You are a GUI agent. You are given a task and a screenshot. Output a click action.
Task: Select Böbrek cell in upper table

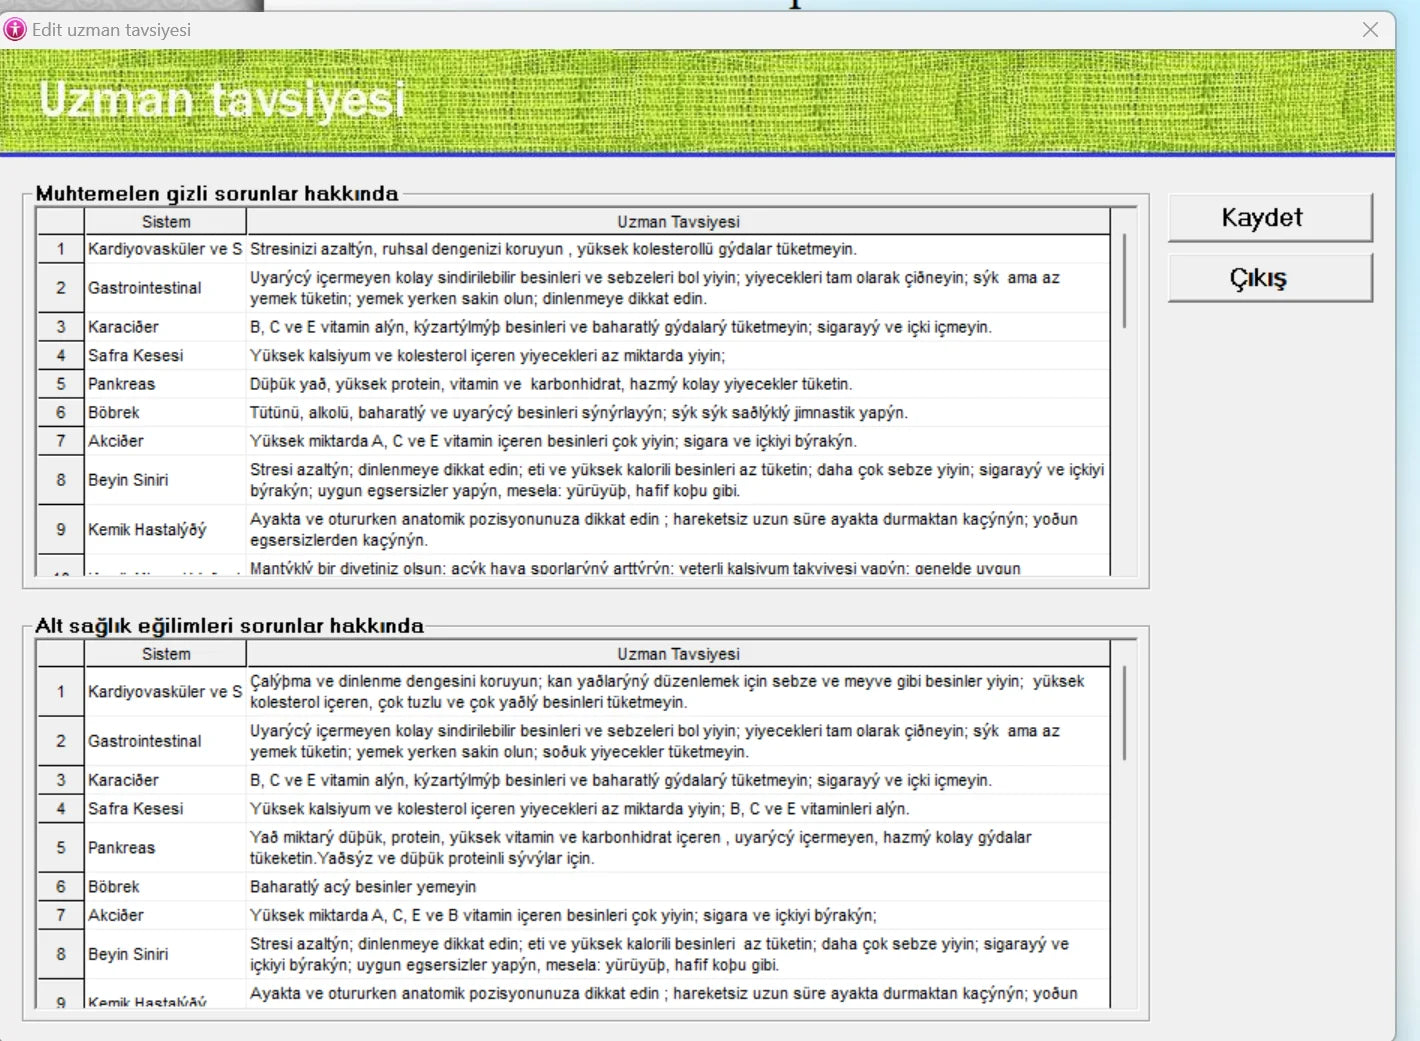pyautogui.click(x=165, y=412)
